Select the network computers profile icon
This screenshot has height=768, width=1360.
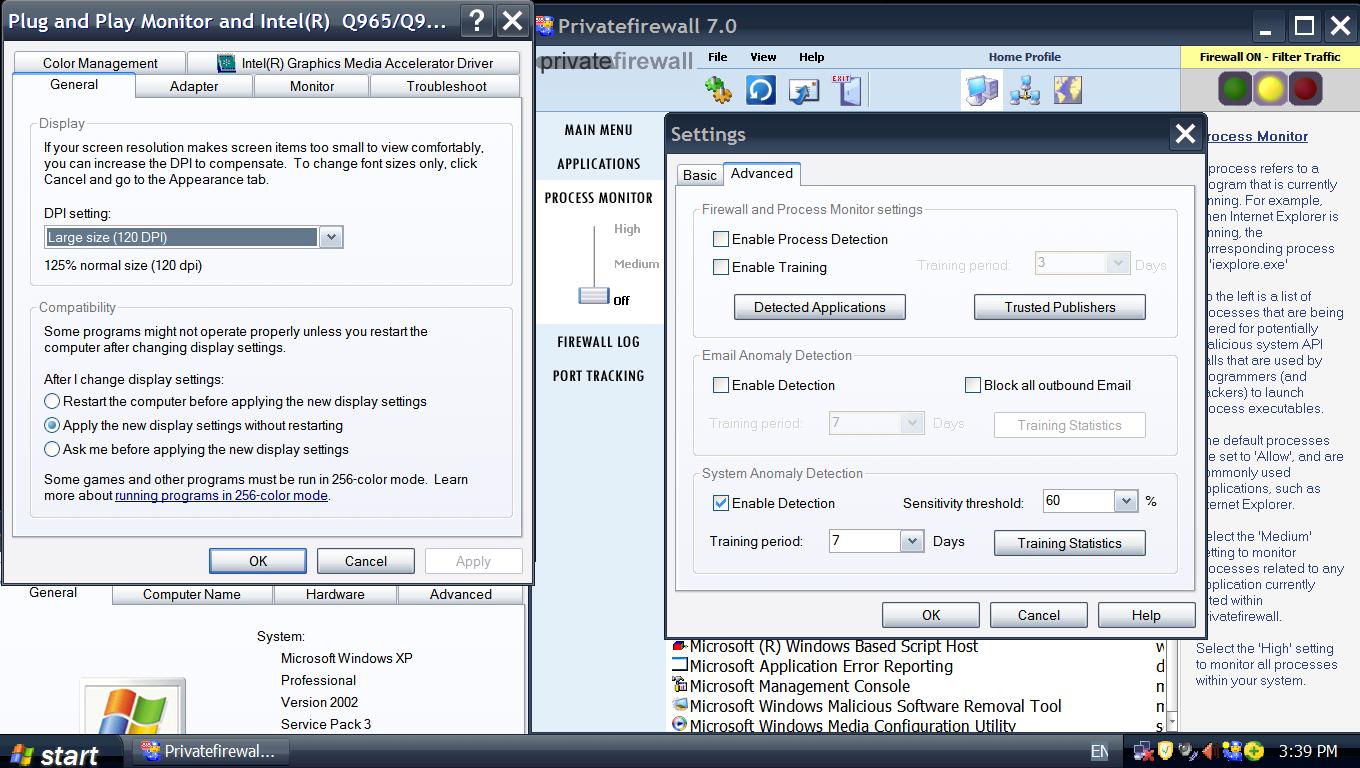point(1025,90)
